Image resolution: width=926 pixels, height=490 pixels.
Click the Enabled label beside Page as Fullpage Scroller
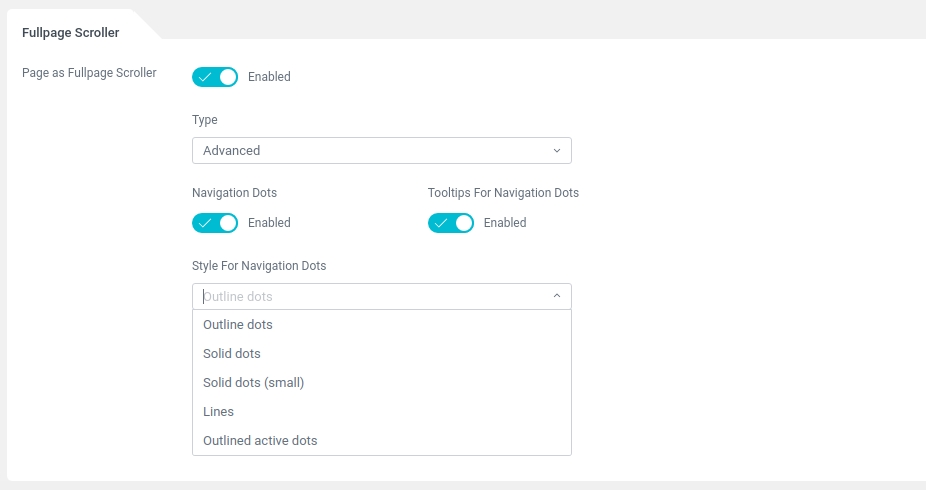(269, 77)
